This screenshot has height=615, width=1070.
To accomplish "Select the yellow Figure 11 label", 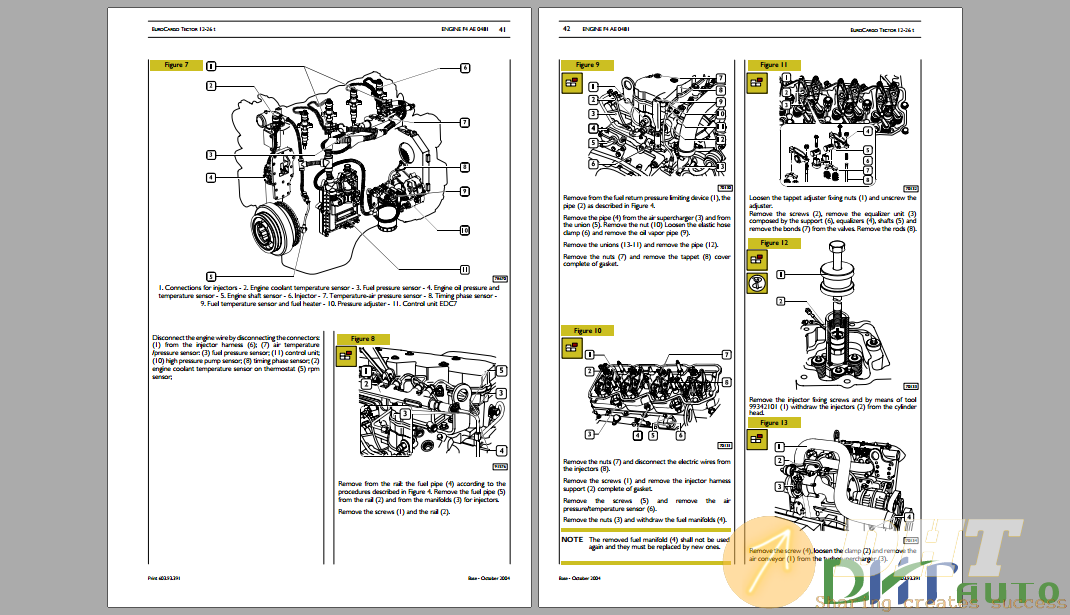I will [x=774, y=65].
